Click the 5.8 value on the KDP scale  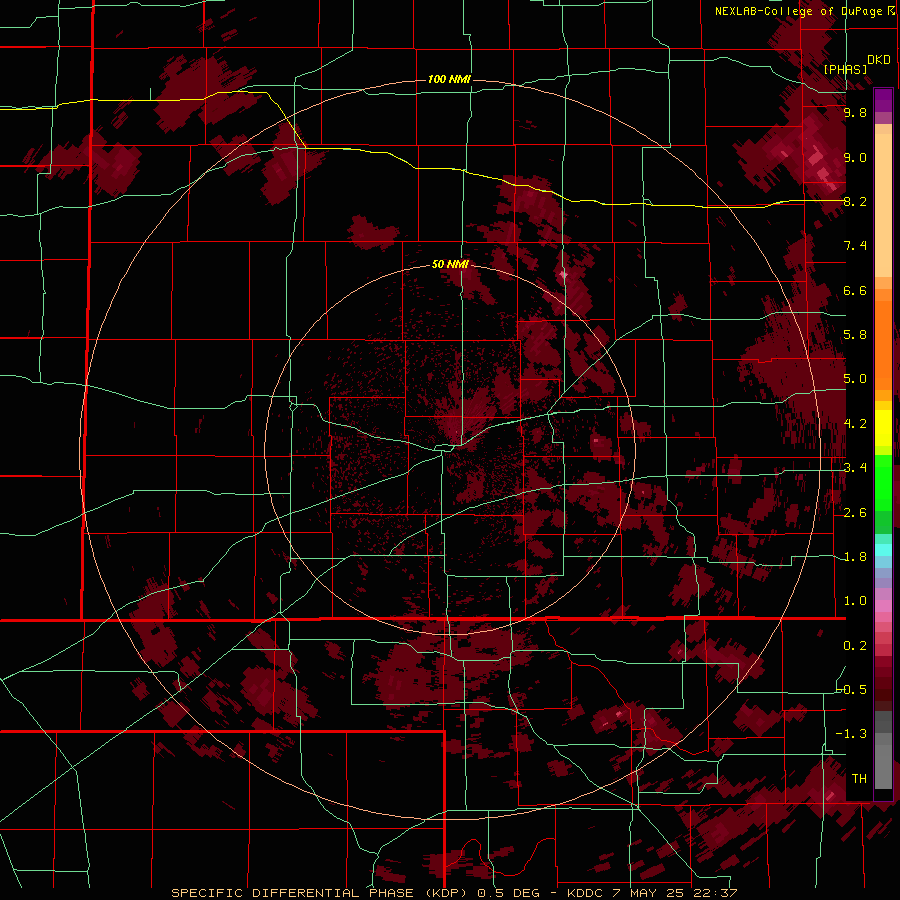(x=855, y=335)
